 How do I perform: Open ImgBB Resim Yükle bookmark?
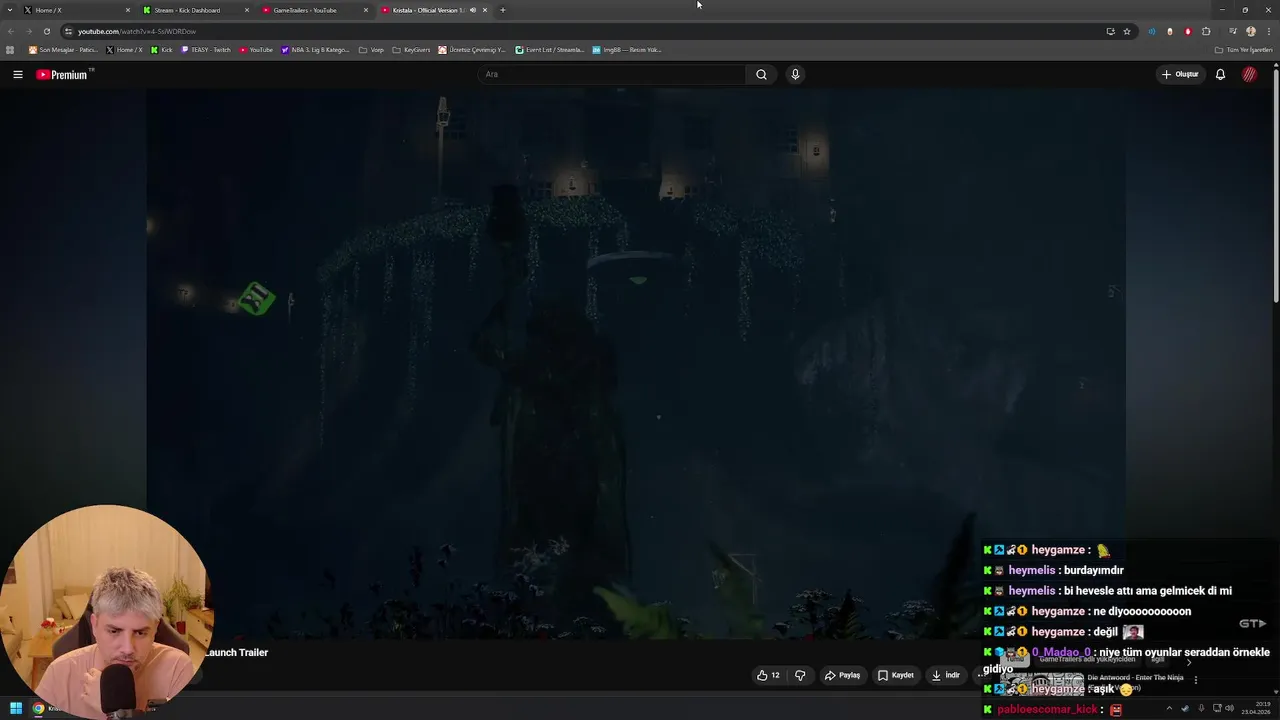[x=627, y=49]
